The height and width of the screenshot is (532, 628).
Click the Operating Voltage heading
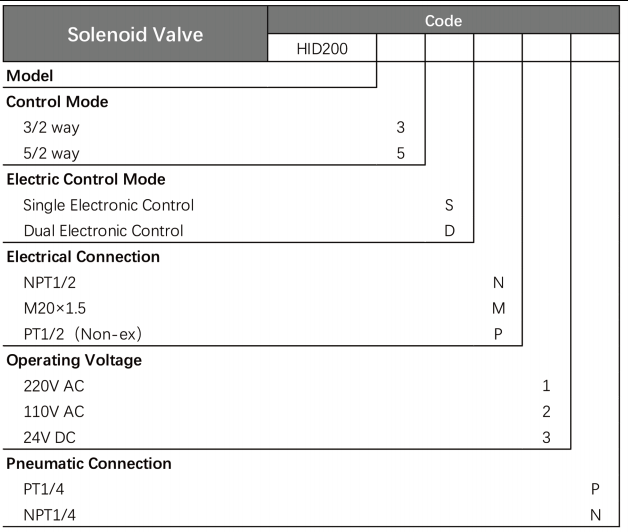click(74, 360)
